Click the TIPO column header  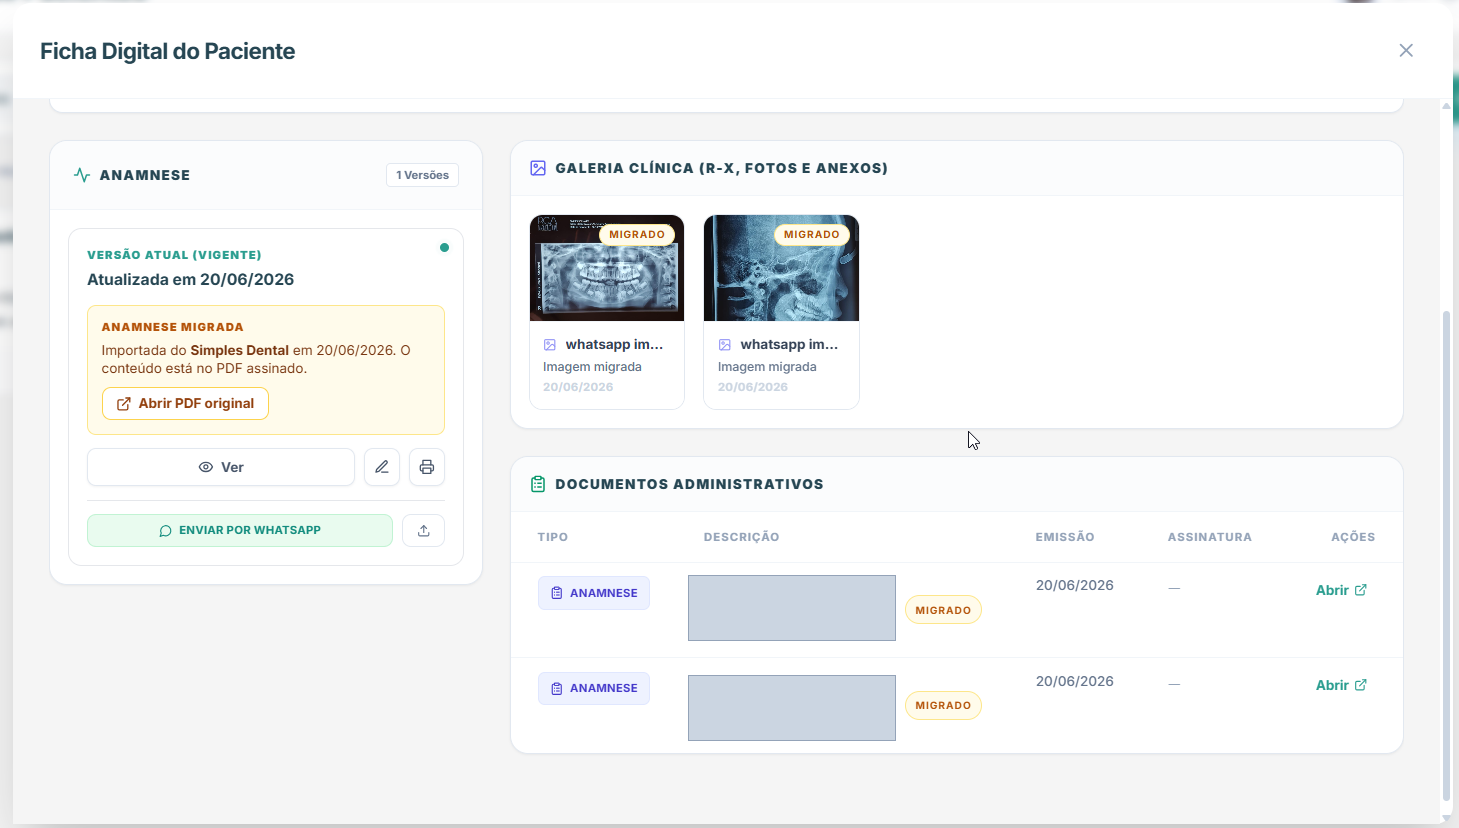point(553,537)
